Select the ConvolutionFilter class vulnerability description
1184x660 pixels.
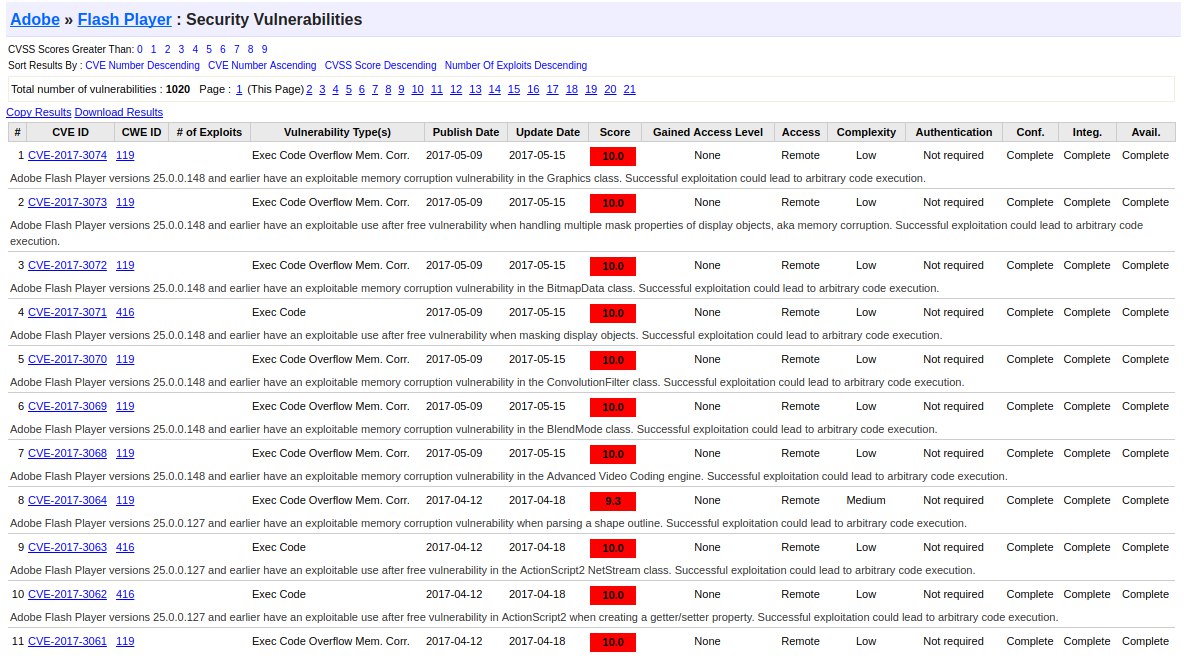[x=487, y=382]
